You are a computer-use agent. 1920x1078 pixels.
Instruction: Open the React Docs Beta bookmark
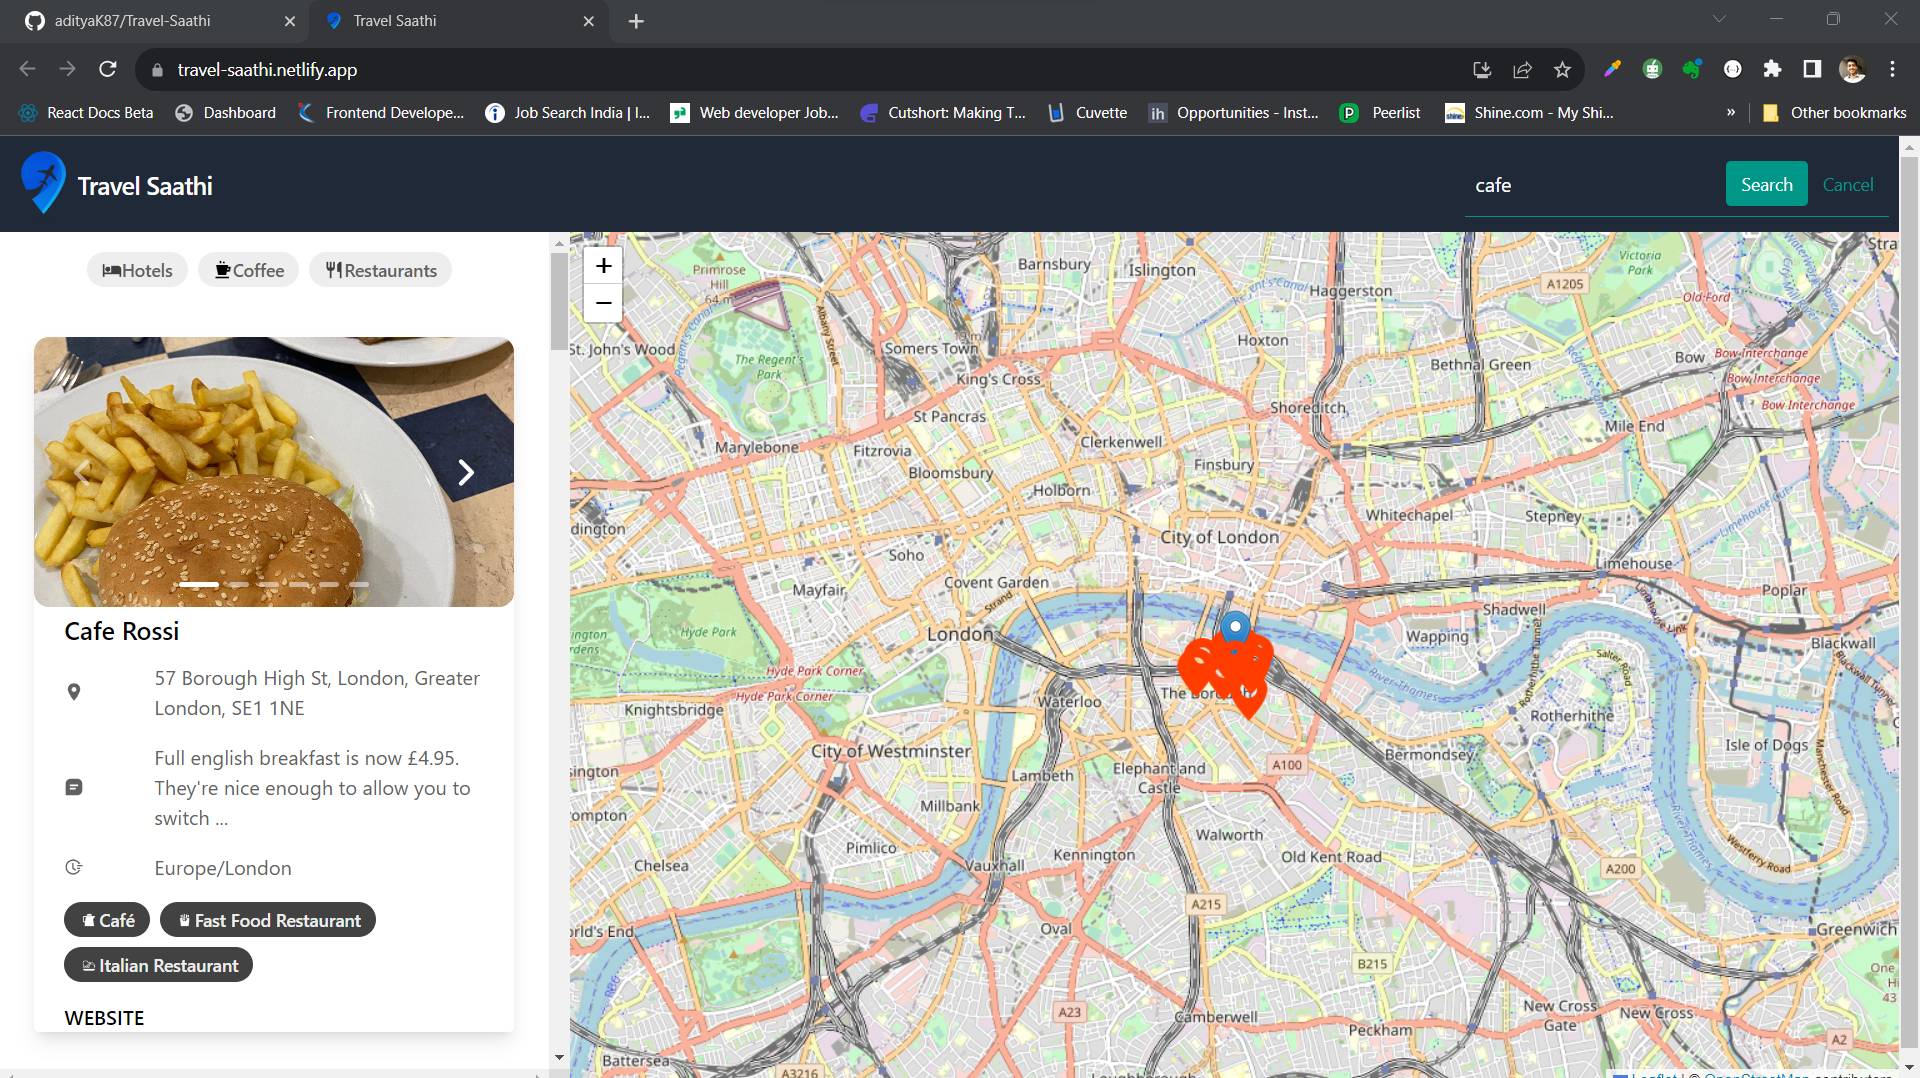pos(86,113)
